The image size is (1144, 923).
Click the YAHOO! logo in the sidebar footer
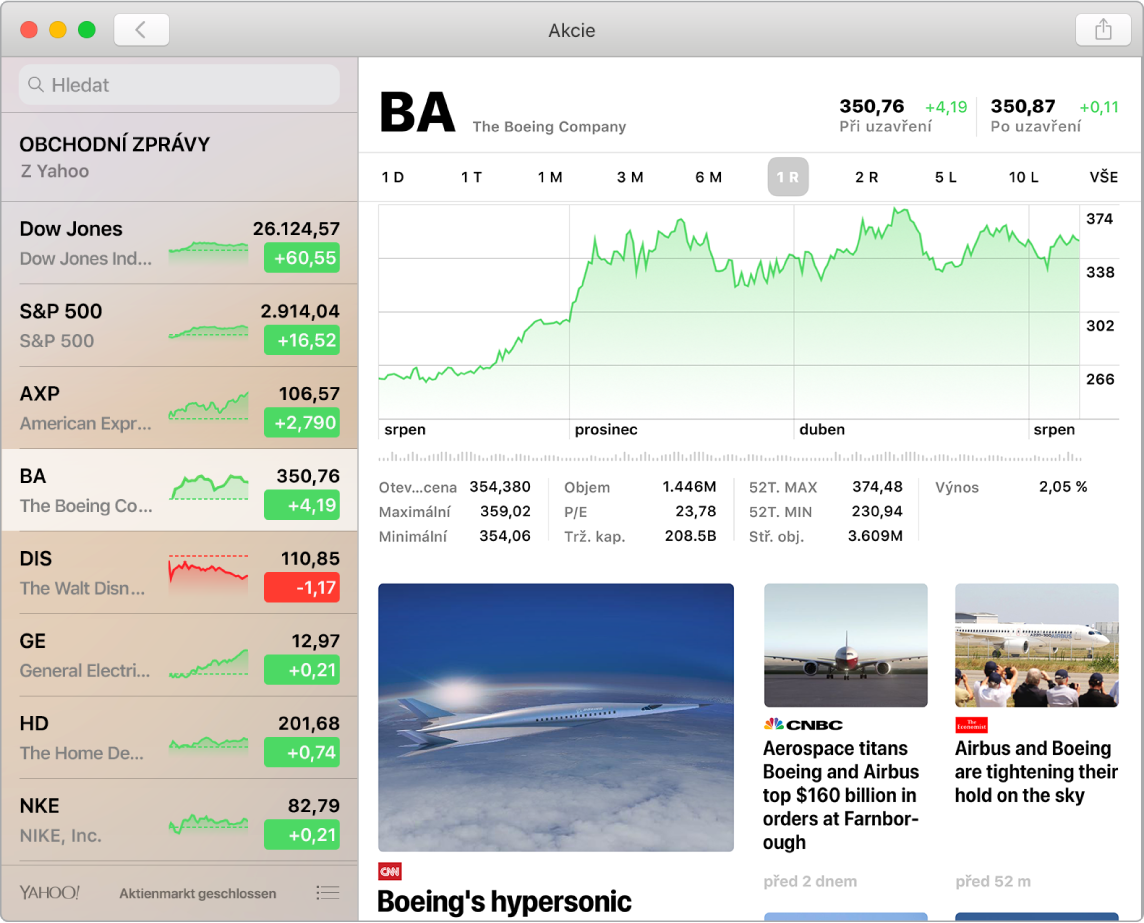pyautogui.click(x=50, y=893)
